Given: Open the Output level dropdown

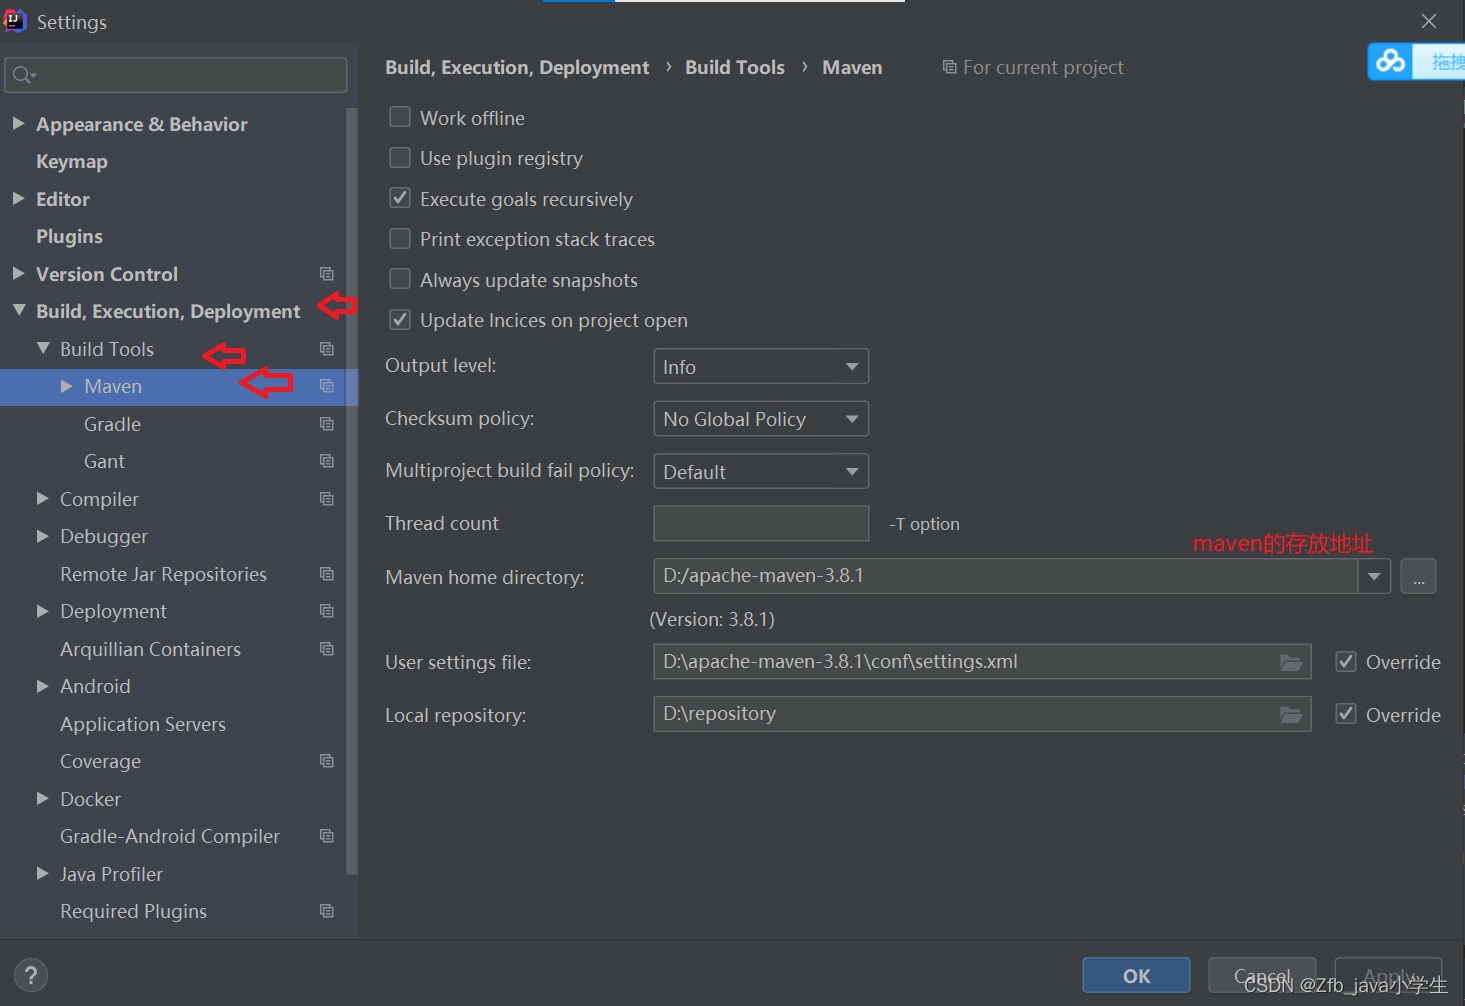Looking at the screenshot, I should pyautogui.click(x=761, y=366).
